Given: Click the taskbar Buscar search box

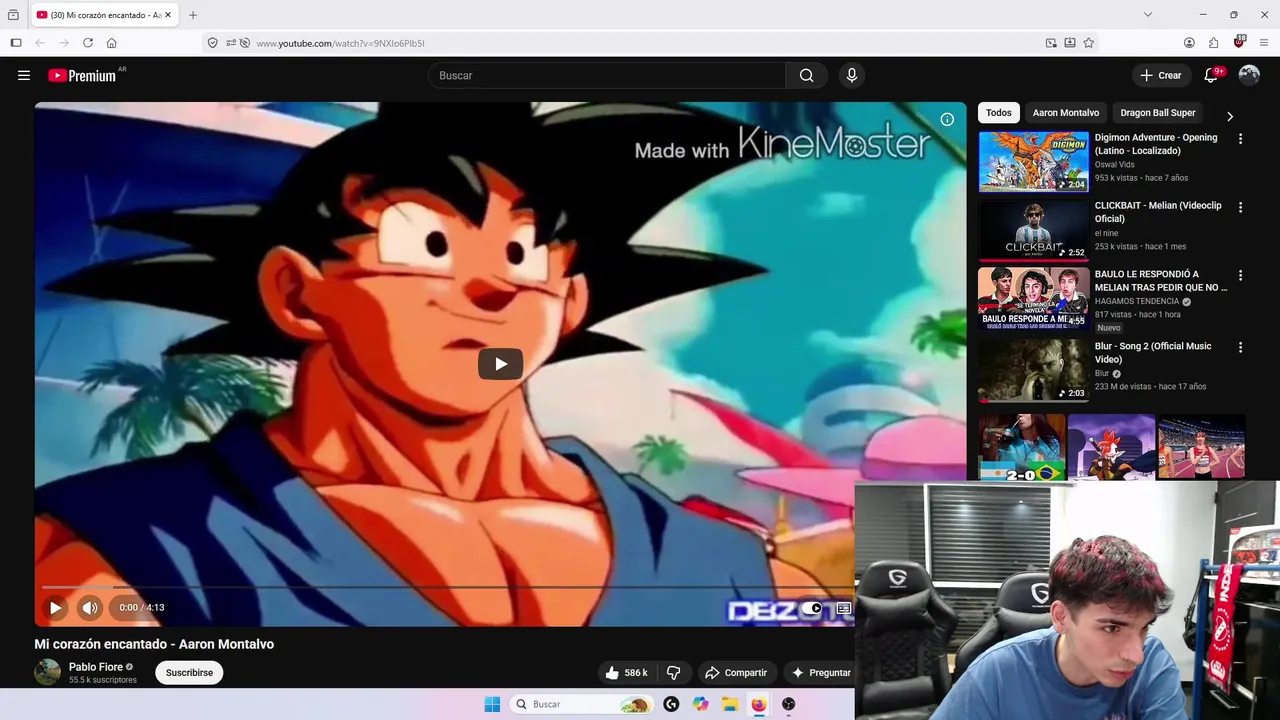Looking at the screenshot, I should (582, 704).
